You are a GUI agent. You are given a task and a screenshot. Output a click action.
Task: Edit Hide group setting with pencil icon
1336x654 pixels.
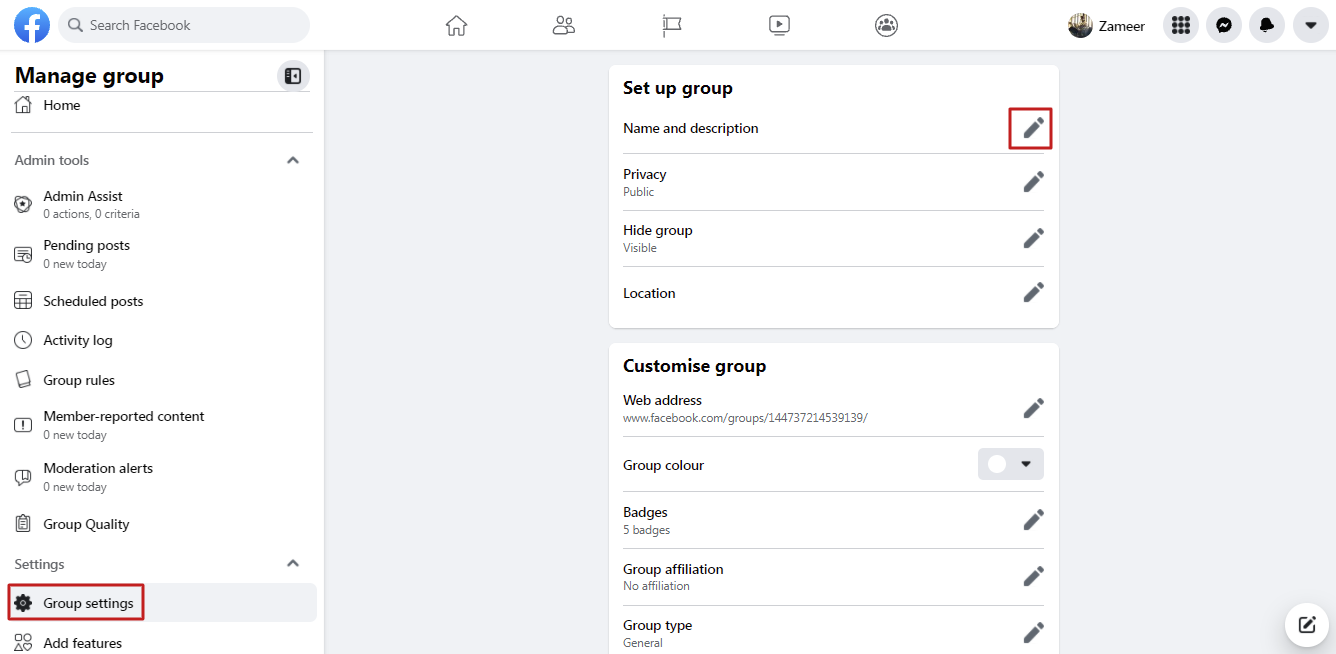[1033, 238]
